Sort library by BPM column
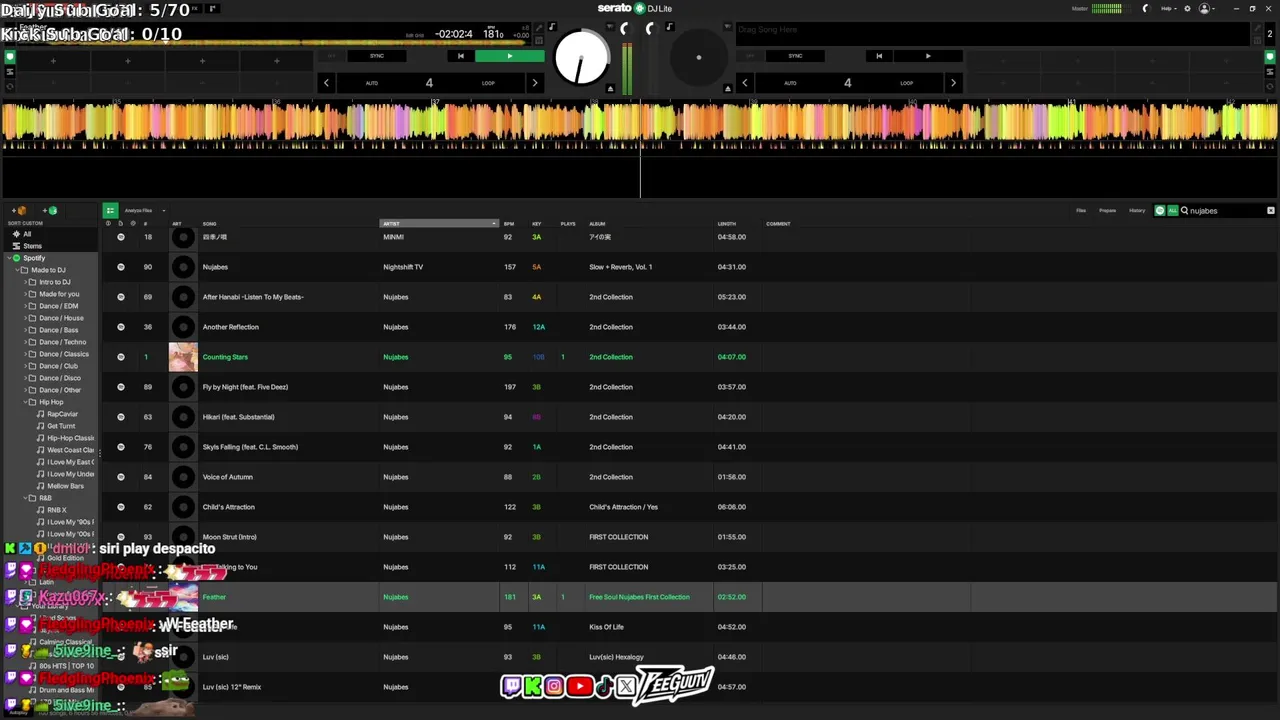 click(509, 224)
